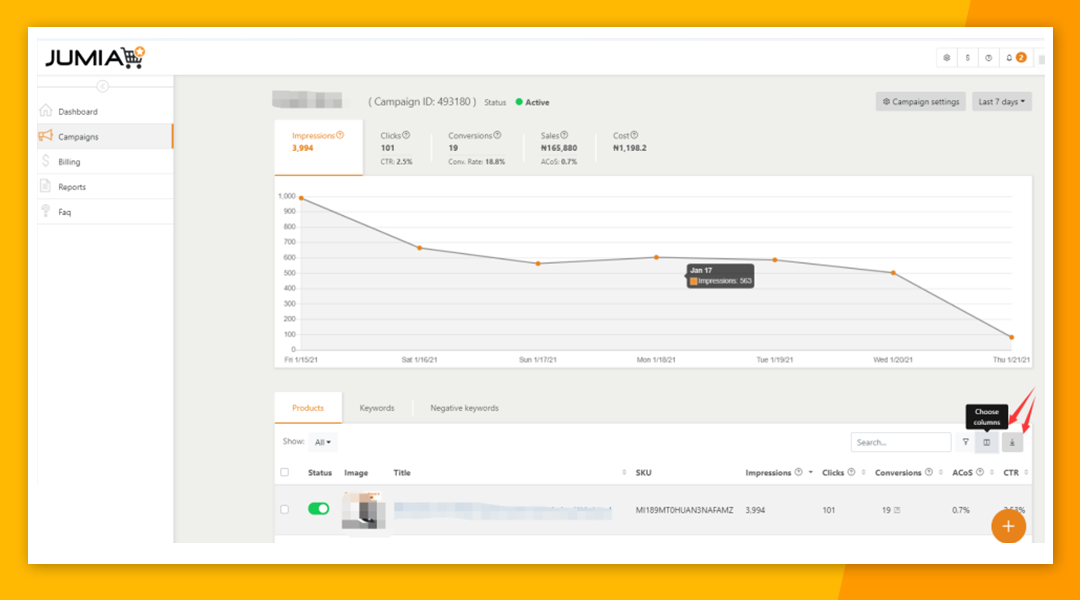Click the Campaign settings button
1080x600 pixels.
(921, 102)
